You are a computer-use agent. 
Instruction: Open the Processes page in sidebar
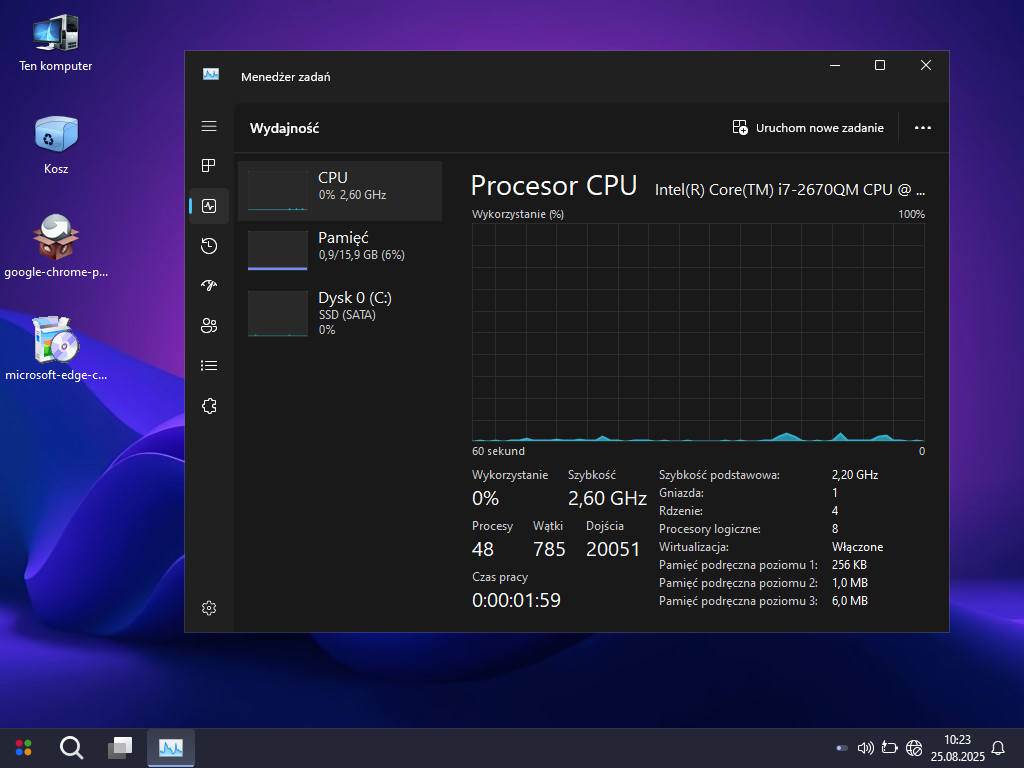coord(209,166)
